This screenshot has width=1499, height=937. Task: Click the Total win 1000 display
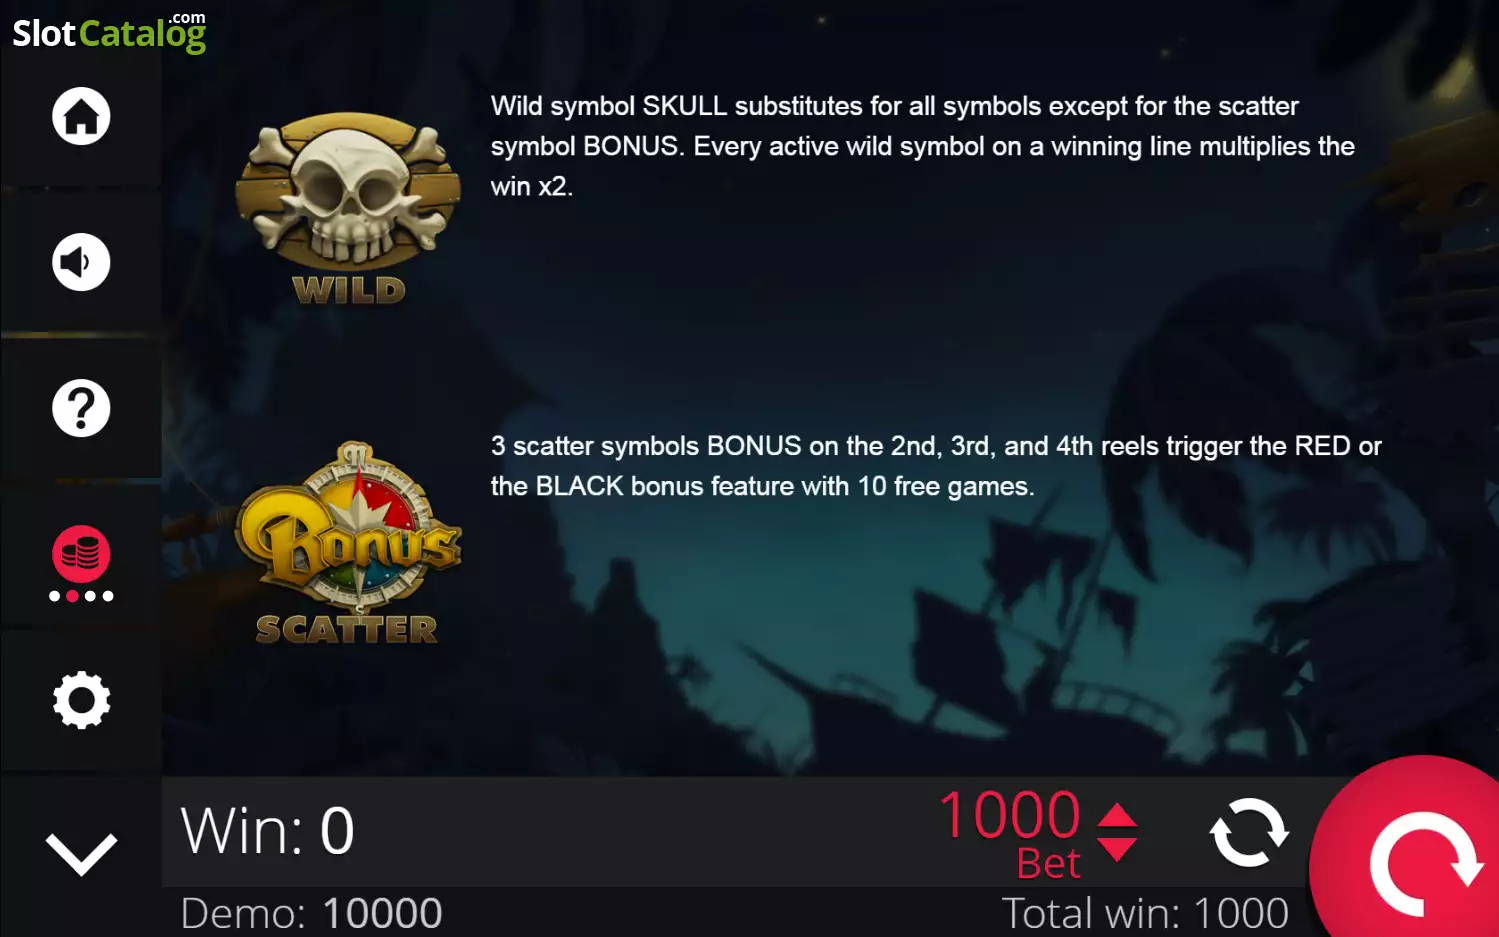[x=1145, y=913]
